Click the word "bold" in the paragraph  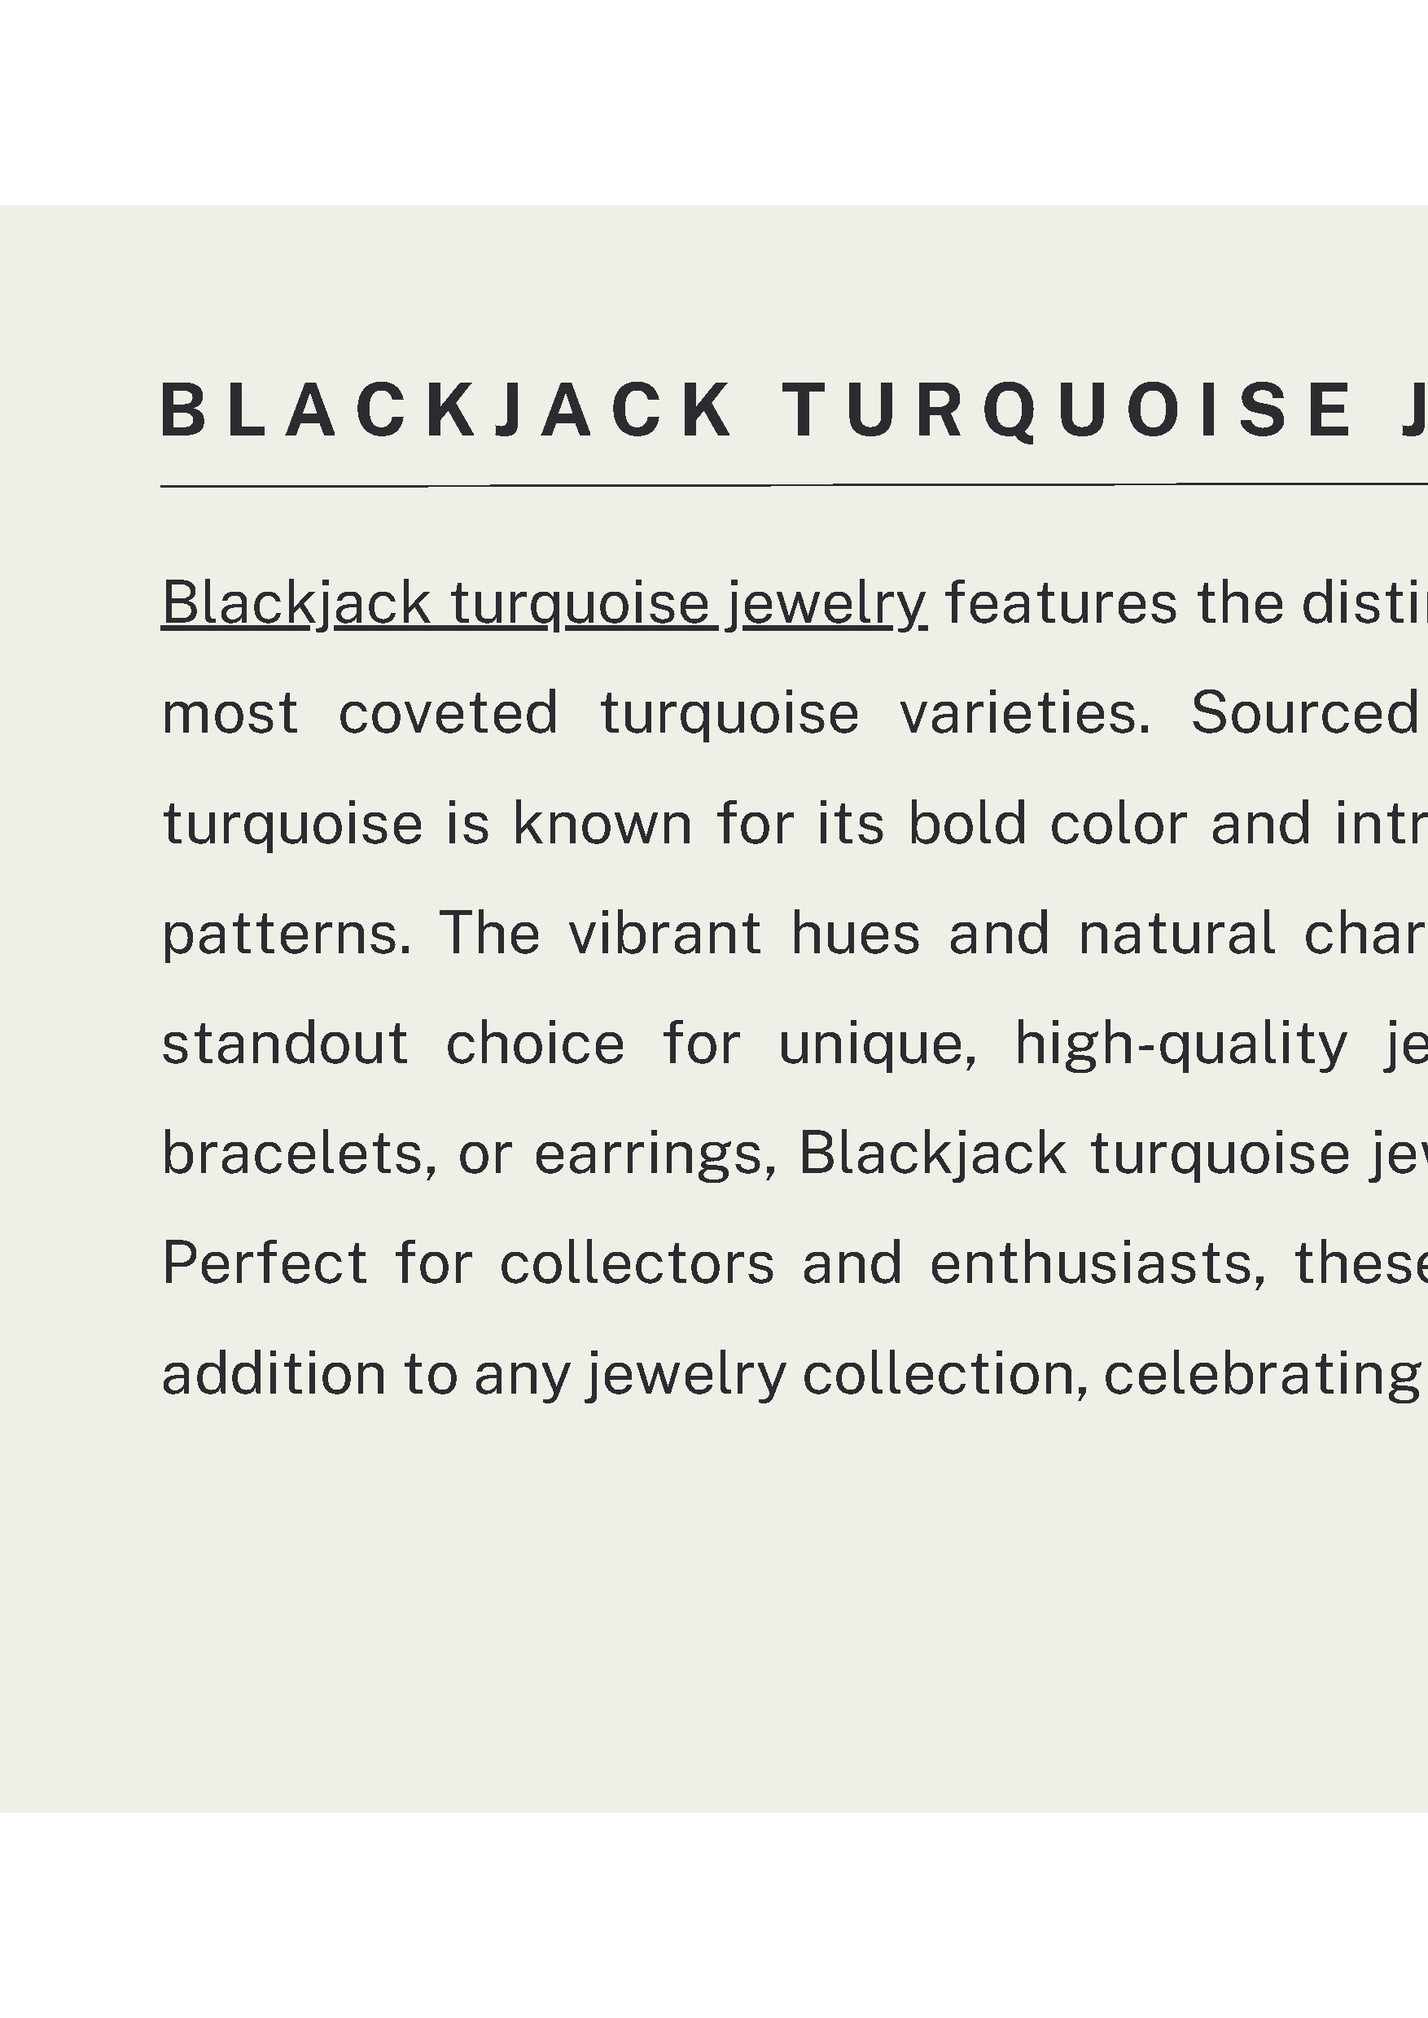967,823
